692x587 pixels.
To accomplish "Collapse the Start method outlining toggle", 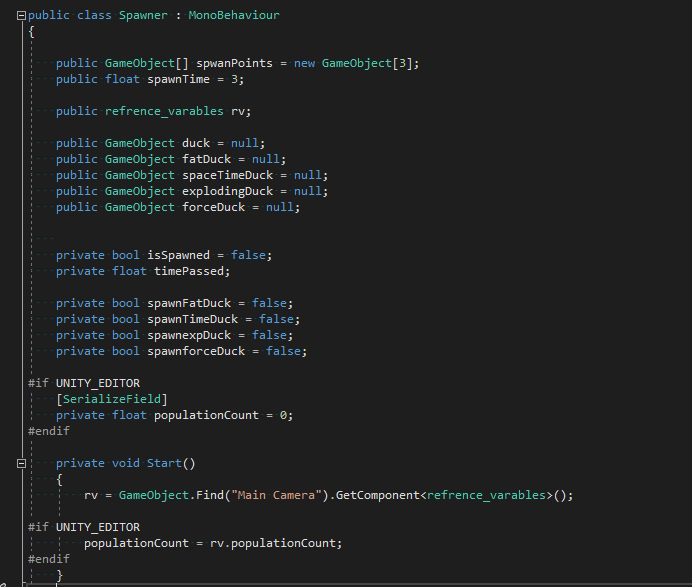I will (22, 464).
